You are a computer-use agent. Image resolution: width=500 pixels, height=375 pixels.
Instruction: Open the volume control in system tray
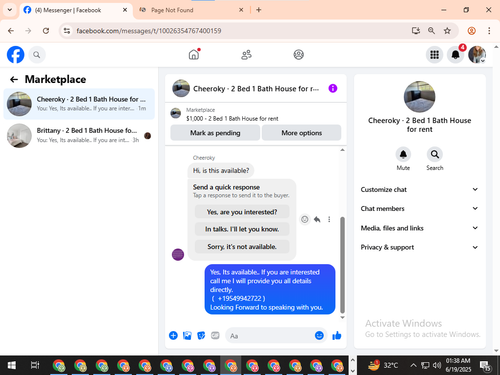pos(437,365)
